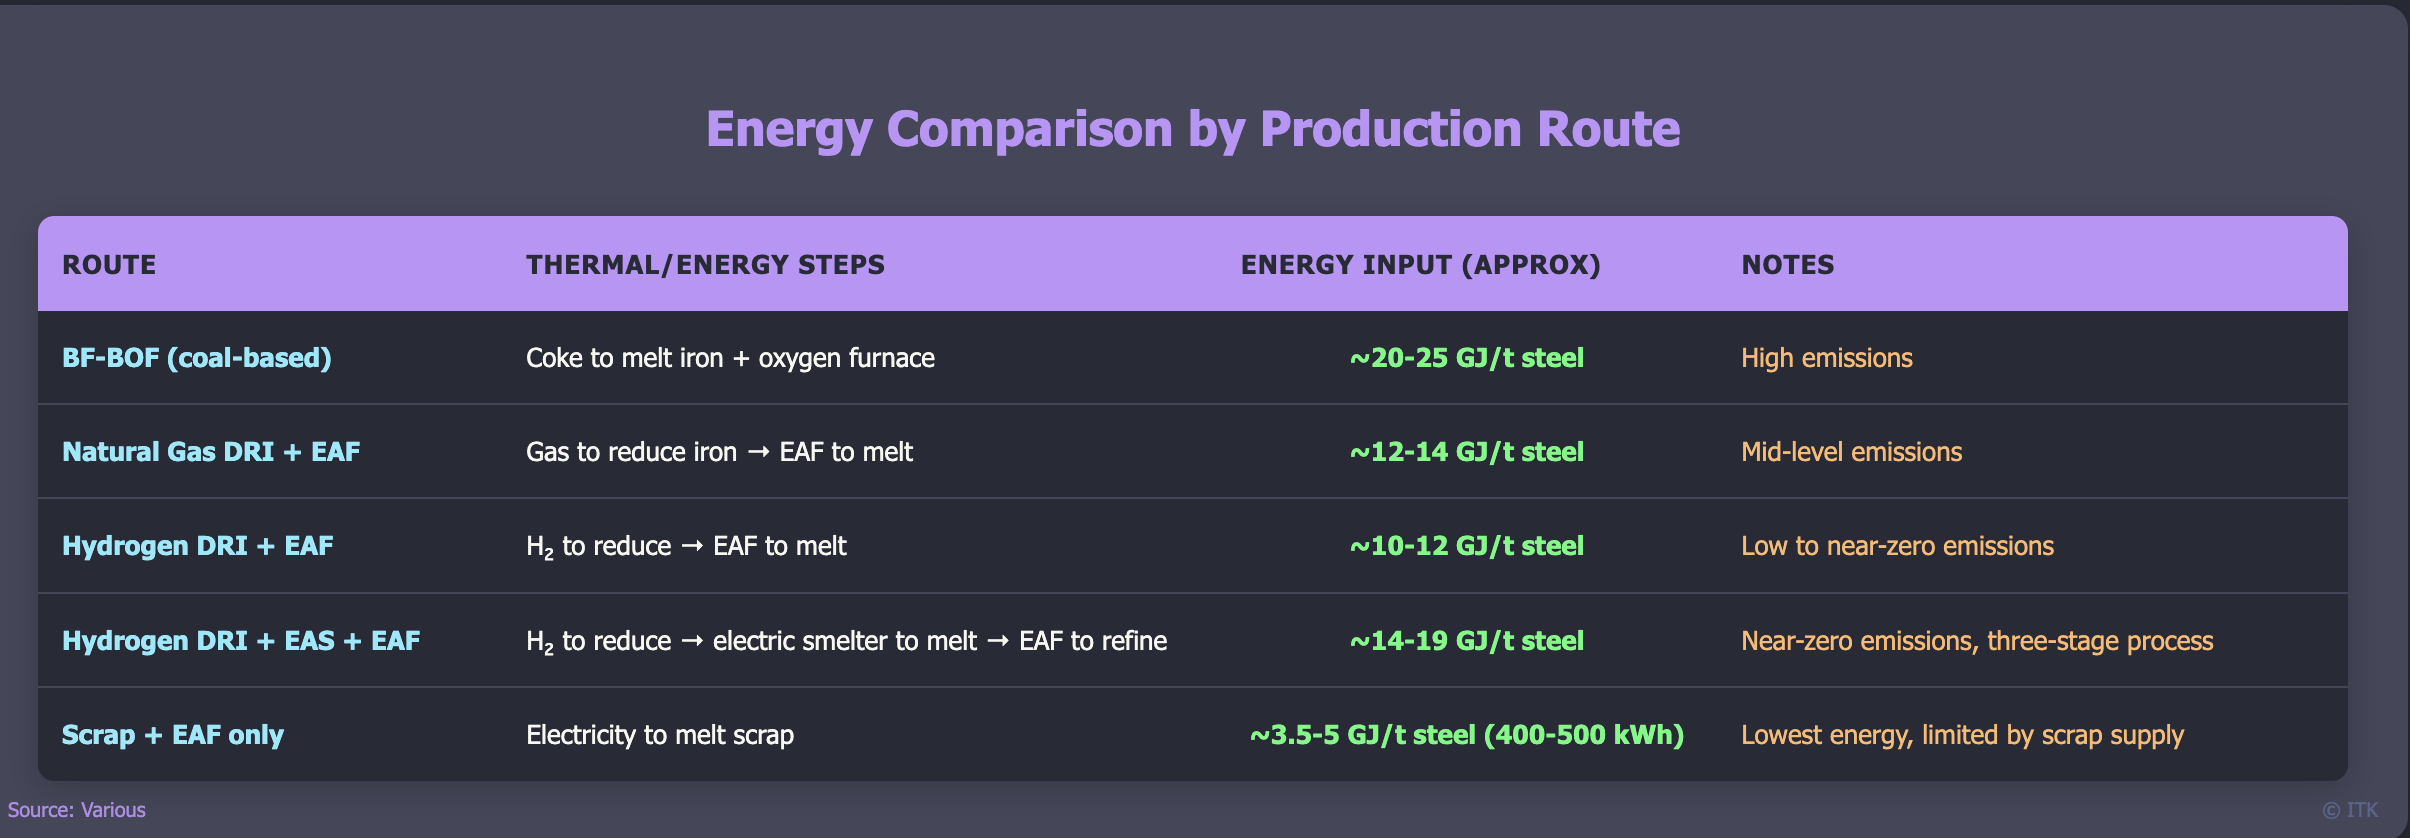
Task: Select the Hydrogen DRI + EAF route label
Action: (x=198, y=546)
